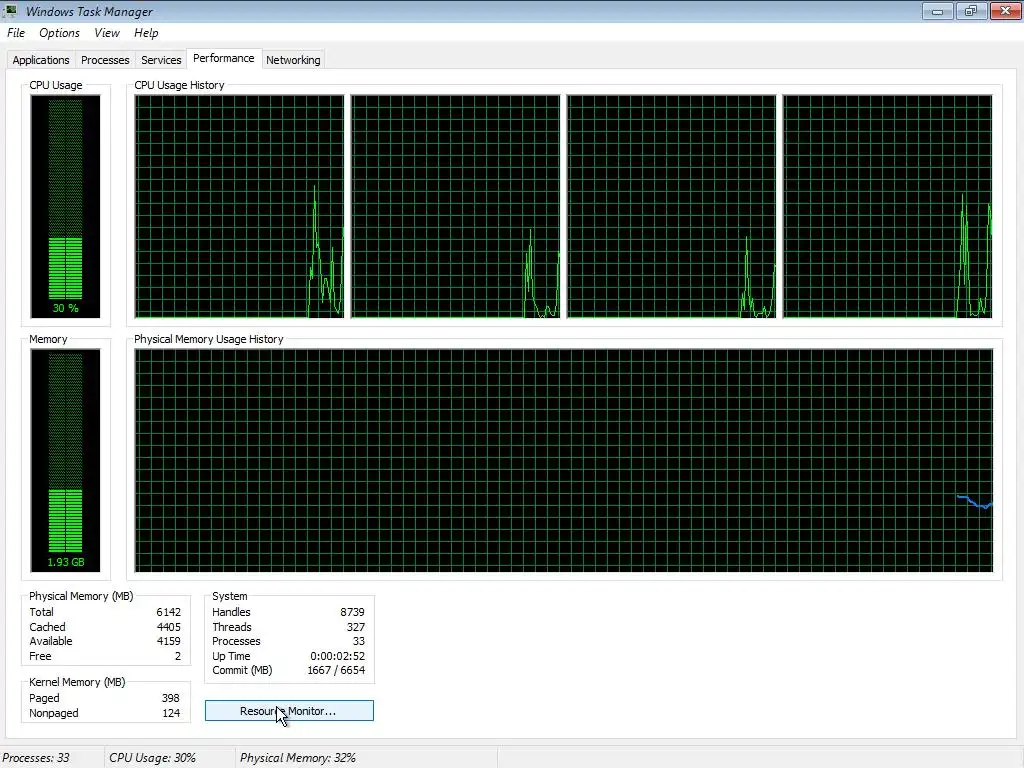Click the Nonpaged kernel memory value 124
This screenshot has height=768, width=1024.
[171, 713]
